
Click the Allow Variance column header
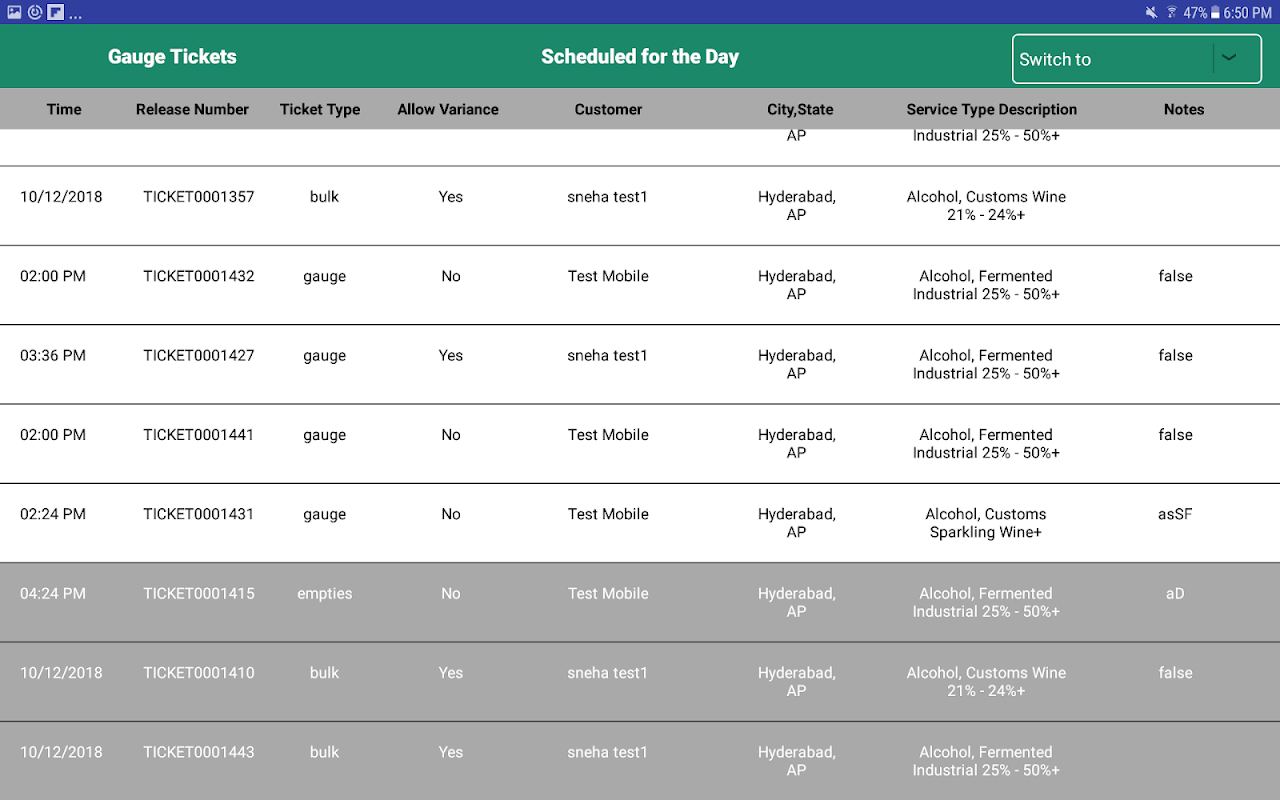point(448,109)
